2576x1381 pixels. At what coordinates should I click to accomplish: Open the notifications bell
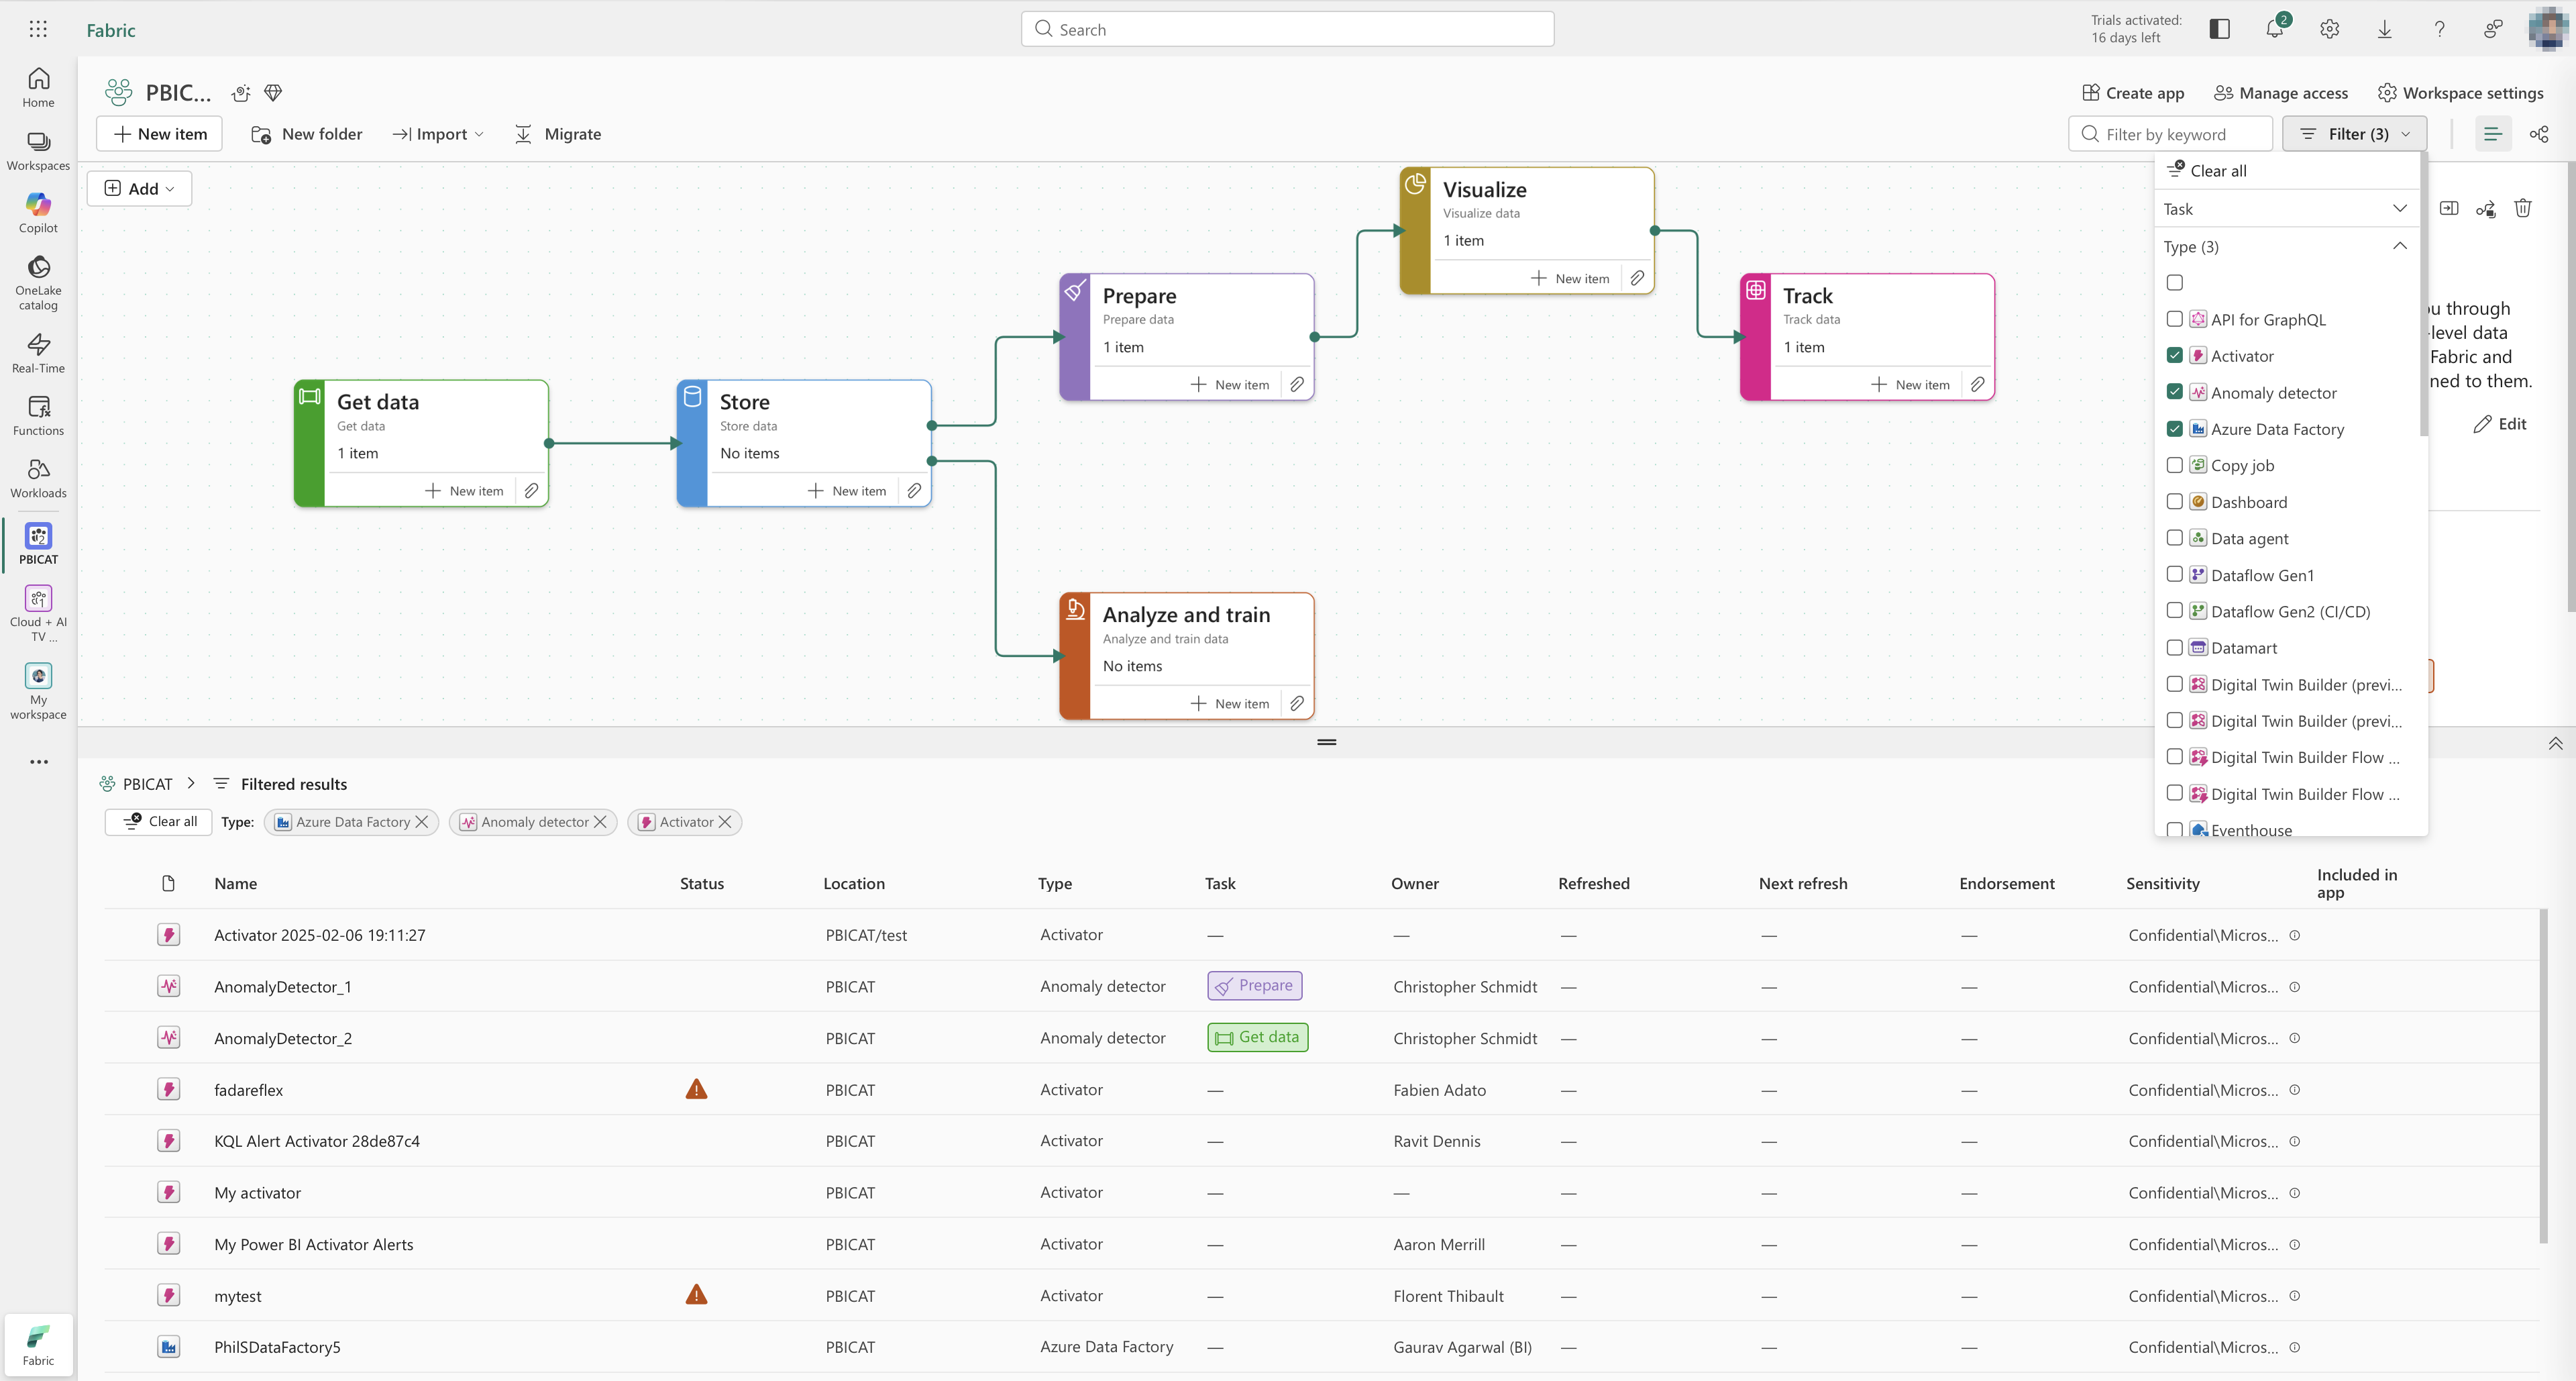pos(2274,29)
